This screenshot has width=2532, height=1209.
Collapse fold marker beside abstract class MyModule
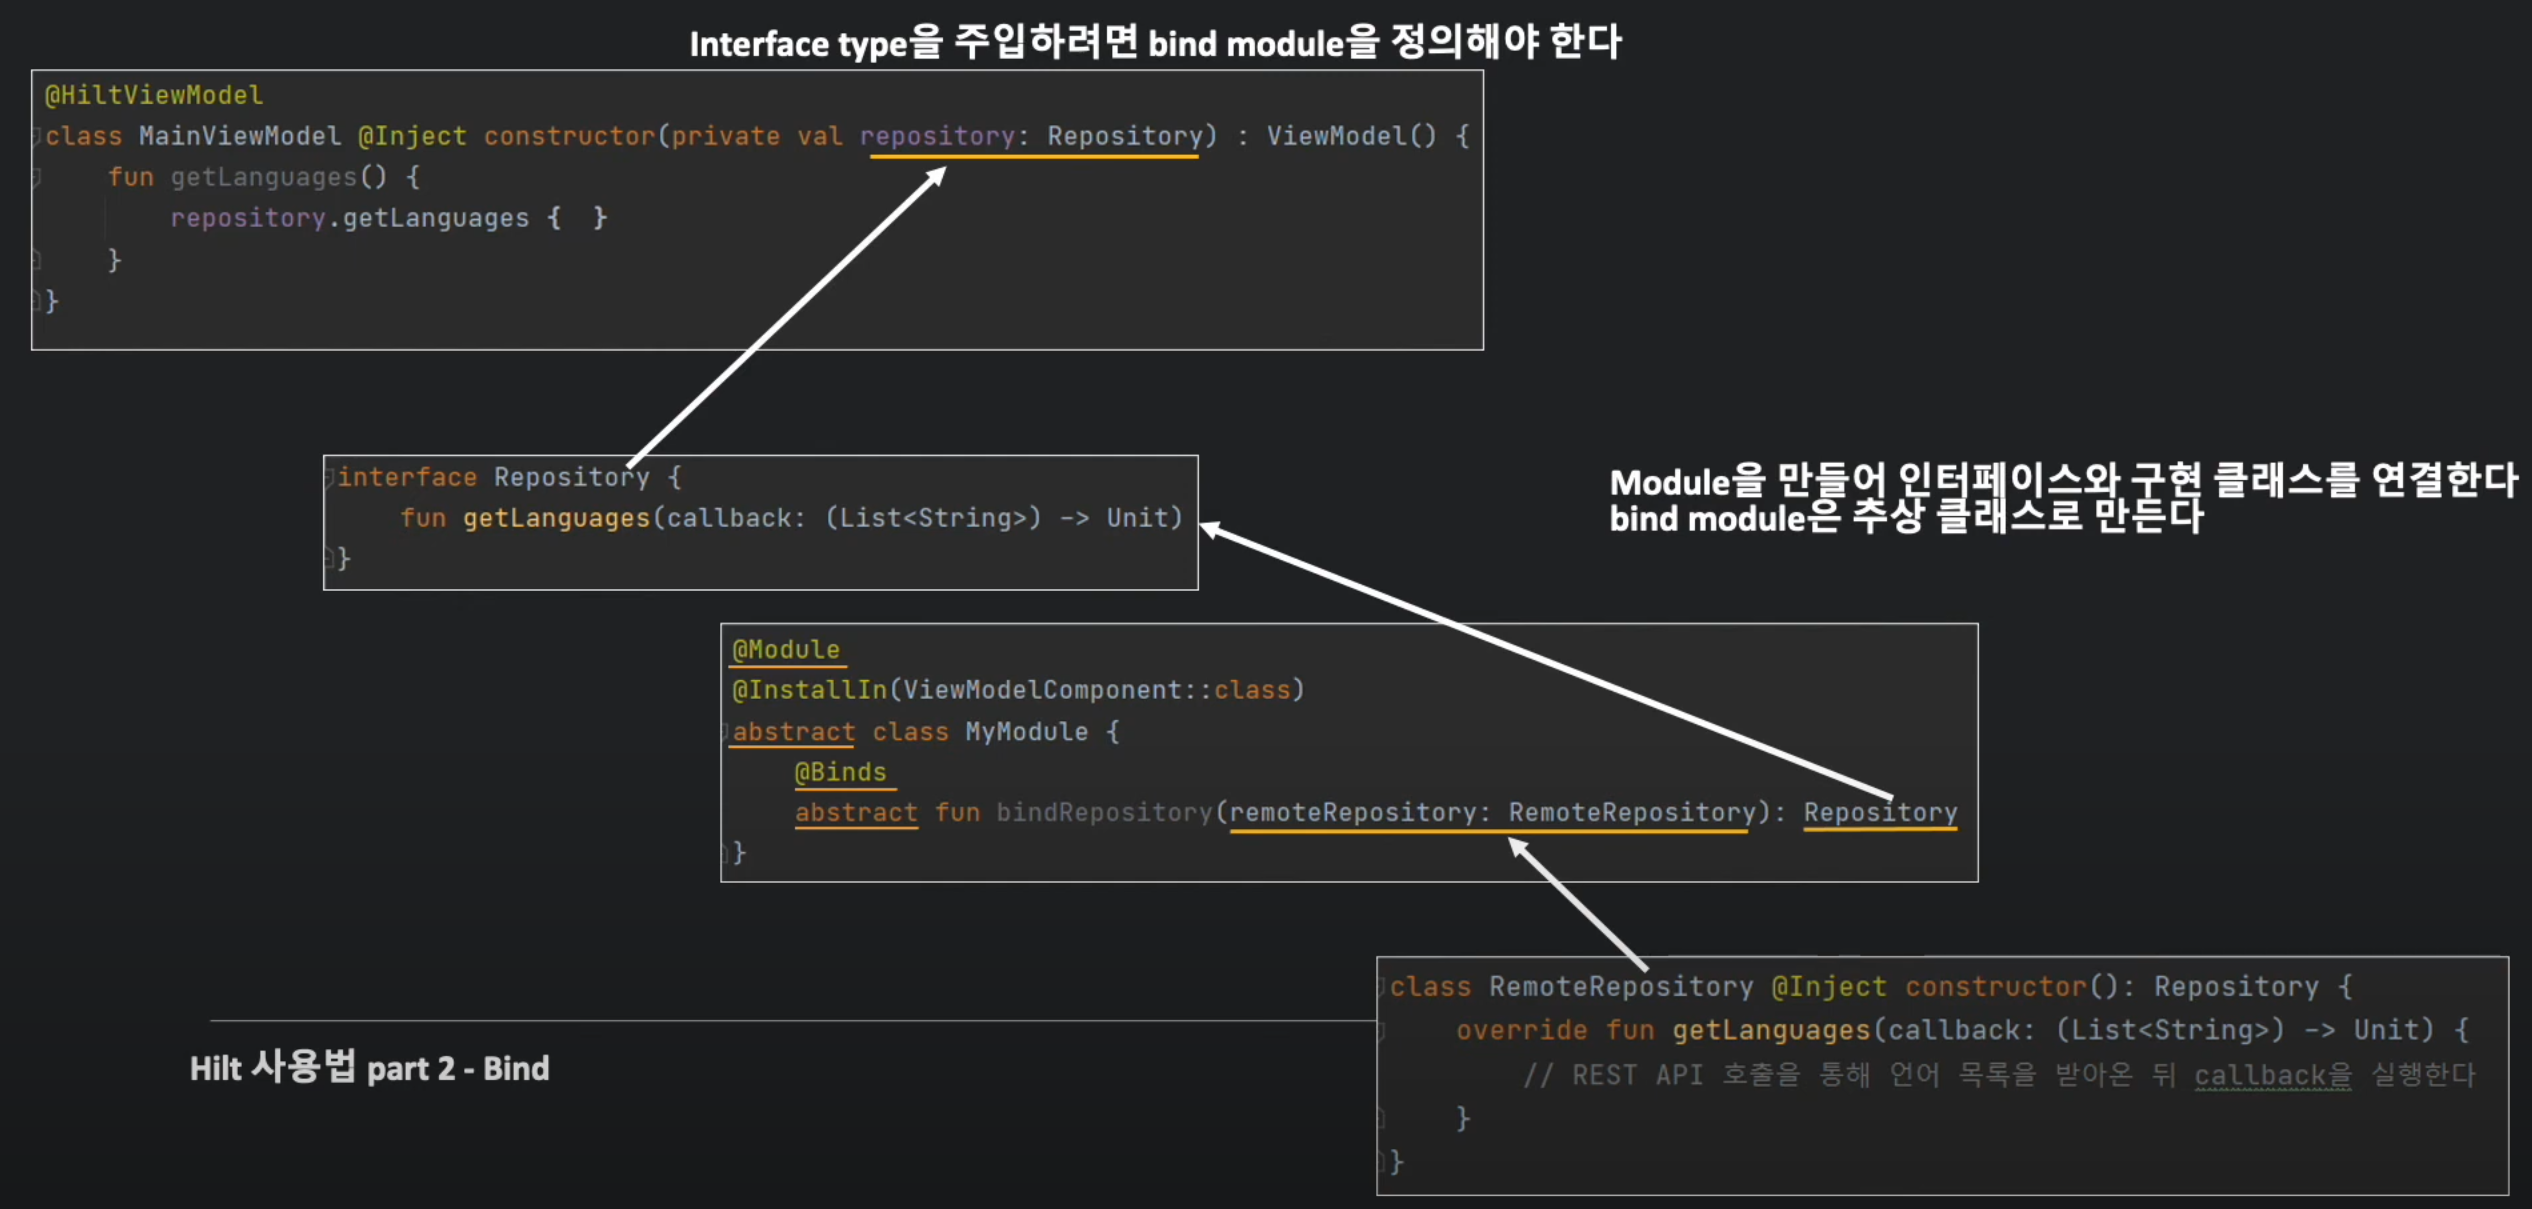pos(726,732)
